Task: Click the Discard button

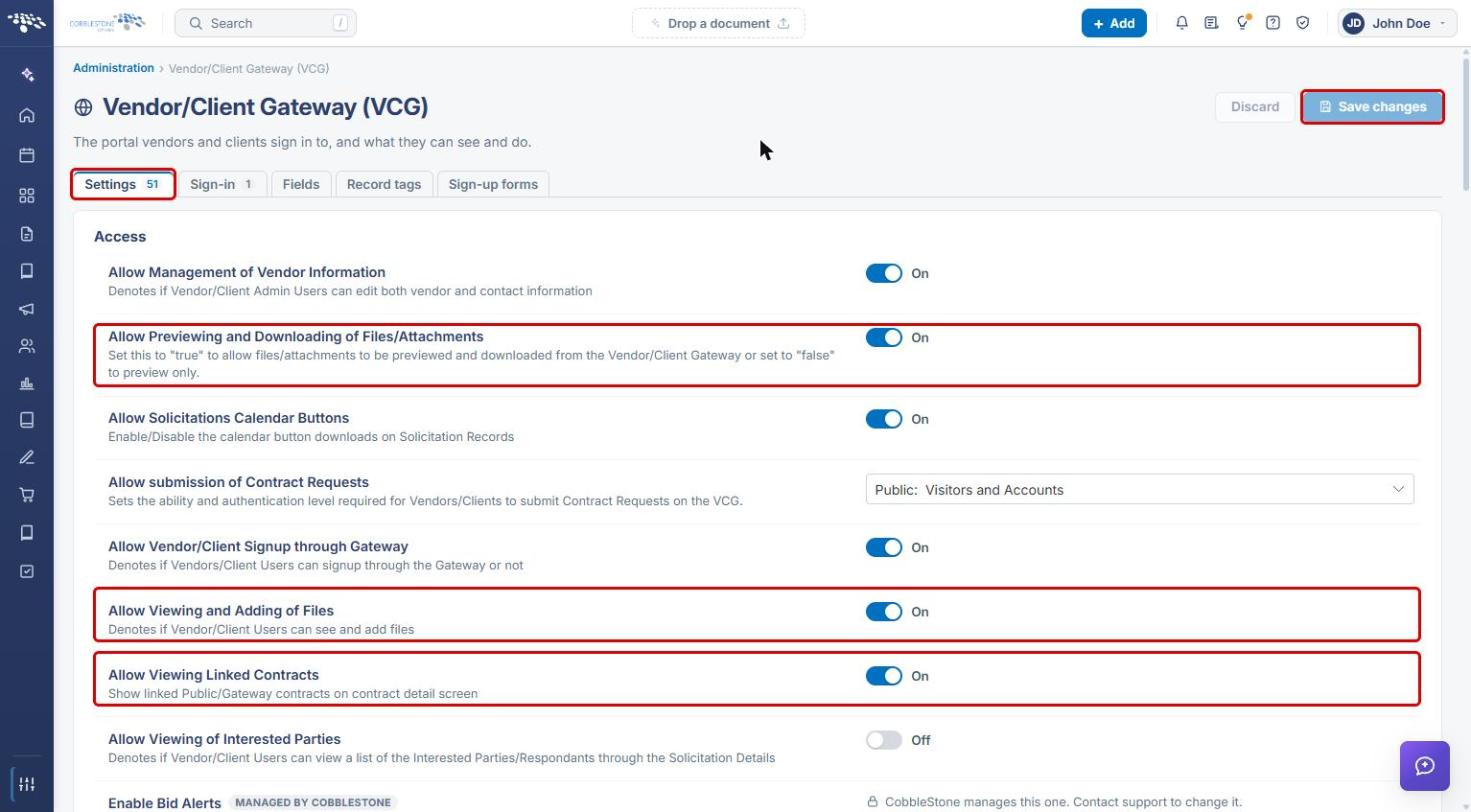Action: pyautogui.click(x=1255, y=107)
